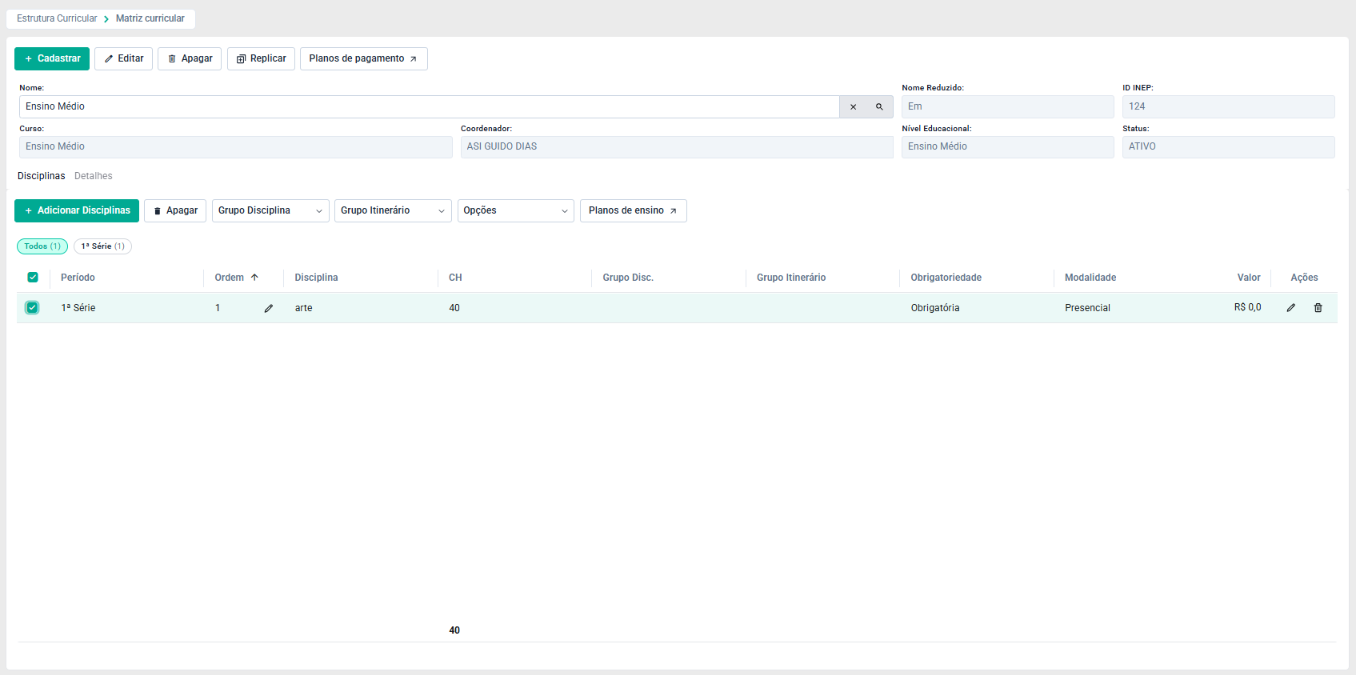
Task: Go to Estrutura Curricular breadcrumb
Action: (x=57, y=19)
